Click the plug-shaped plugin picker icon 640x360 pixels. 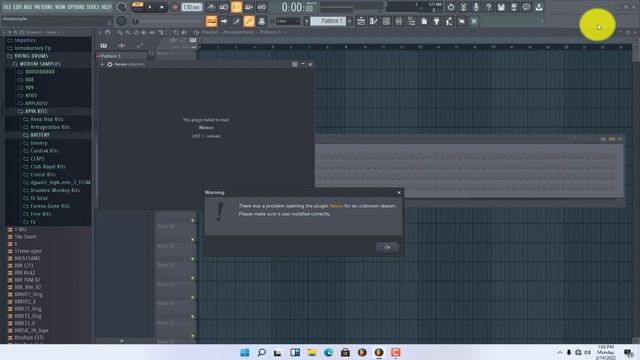(437, 21)
